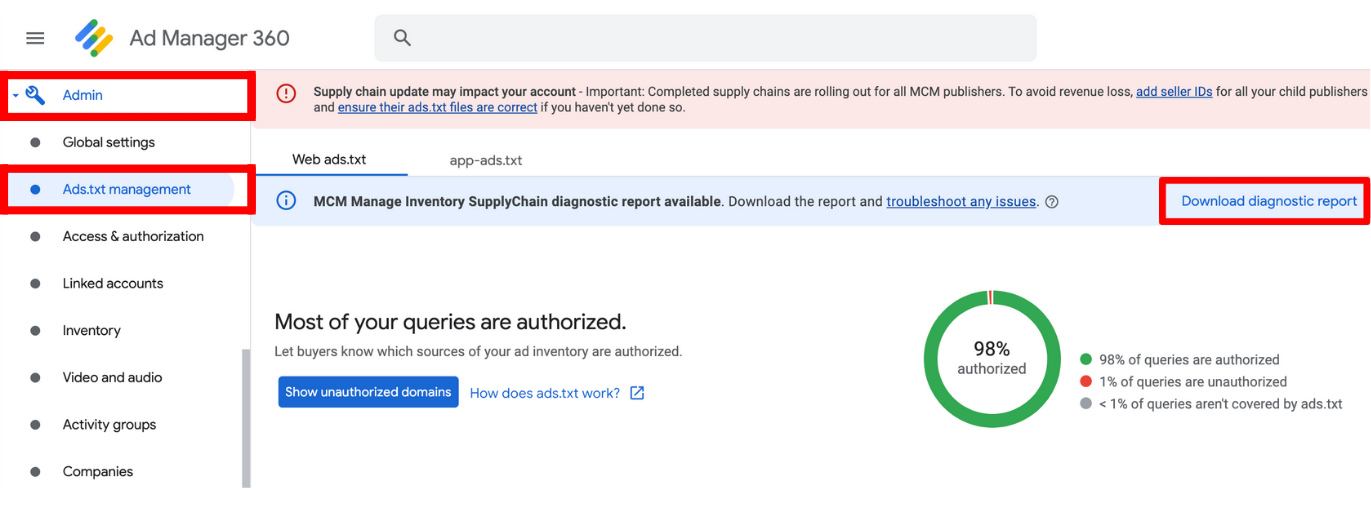Click the Admin wrench icon

point(36,95)
